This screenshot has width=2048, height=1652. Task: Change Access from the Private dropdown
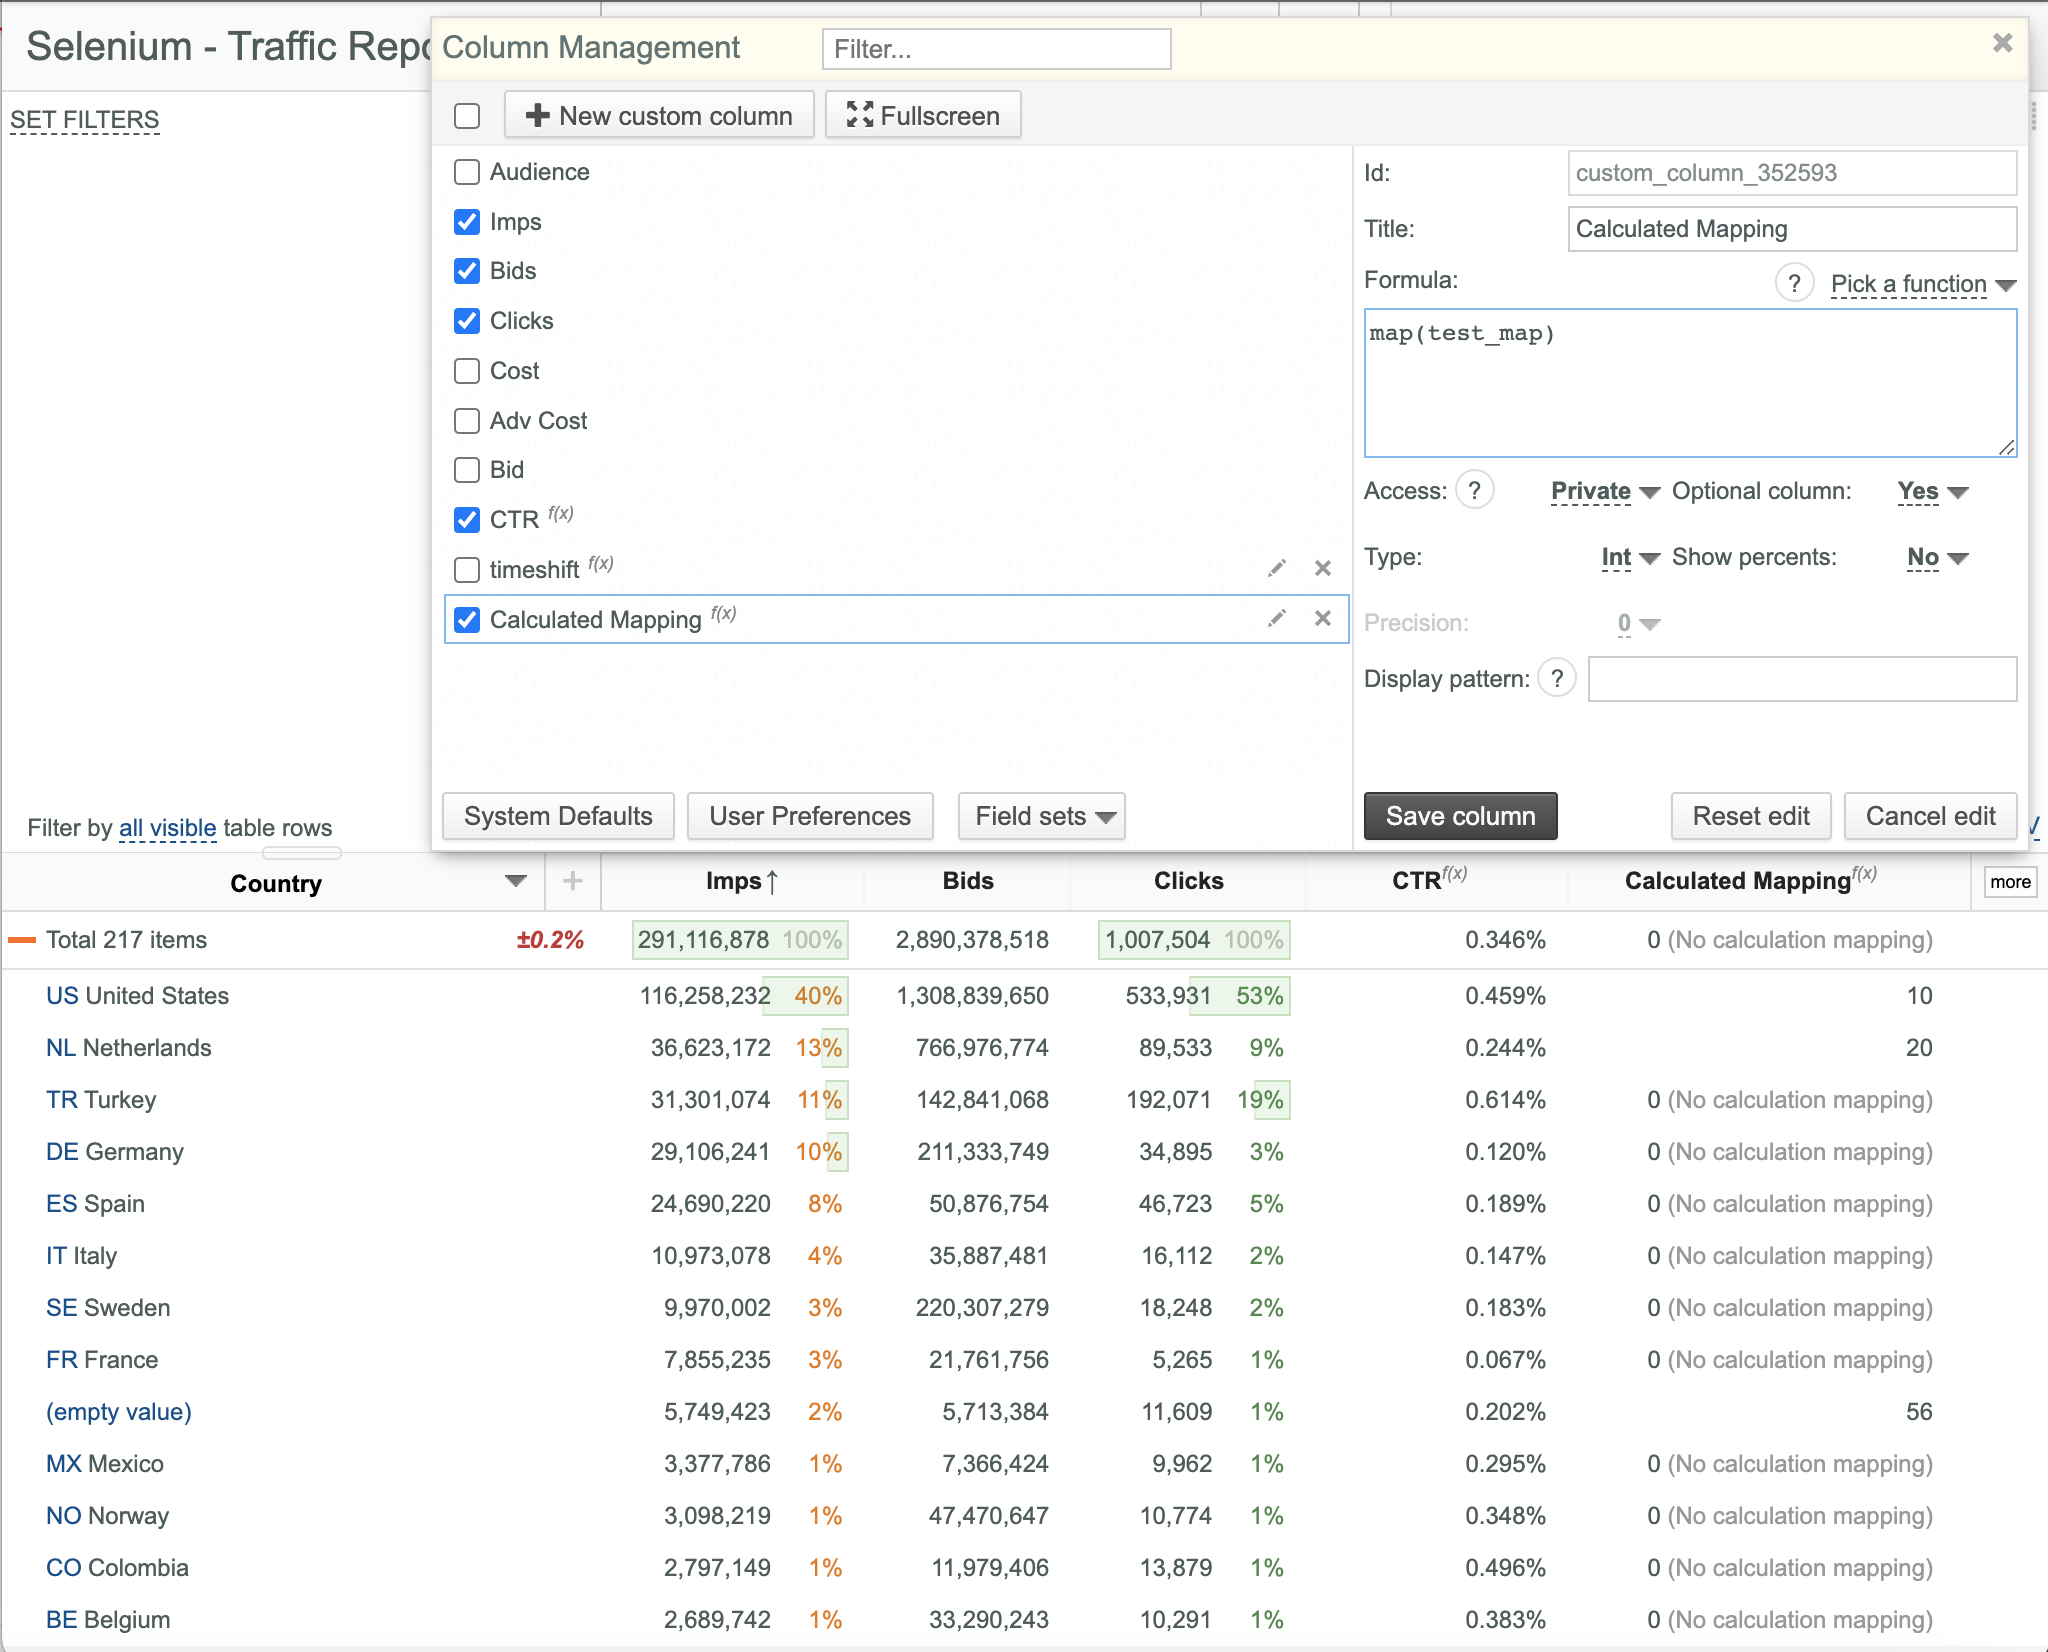coord(1604,491)
